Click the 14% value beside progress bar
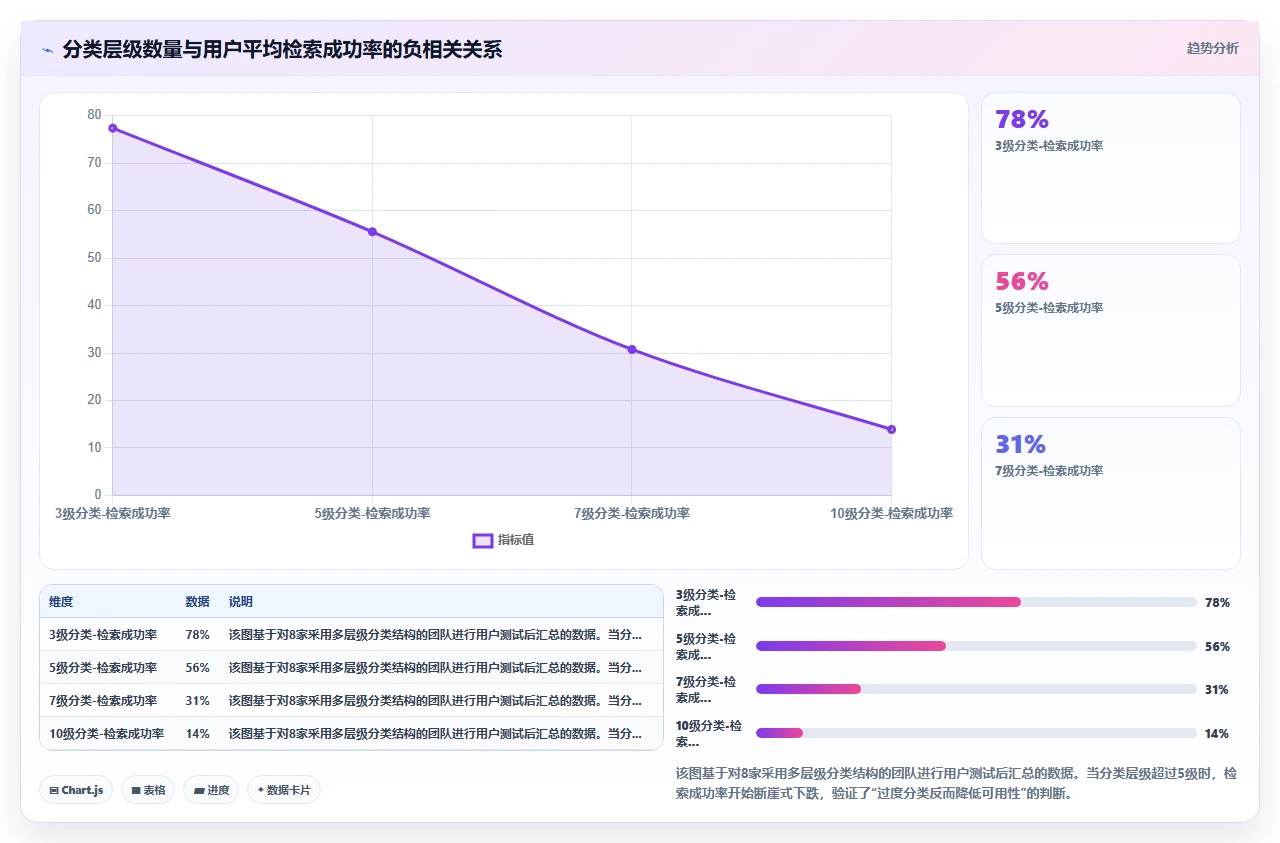 pyautogui.click(x=1217, y=733)
